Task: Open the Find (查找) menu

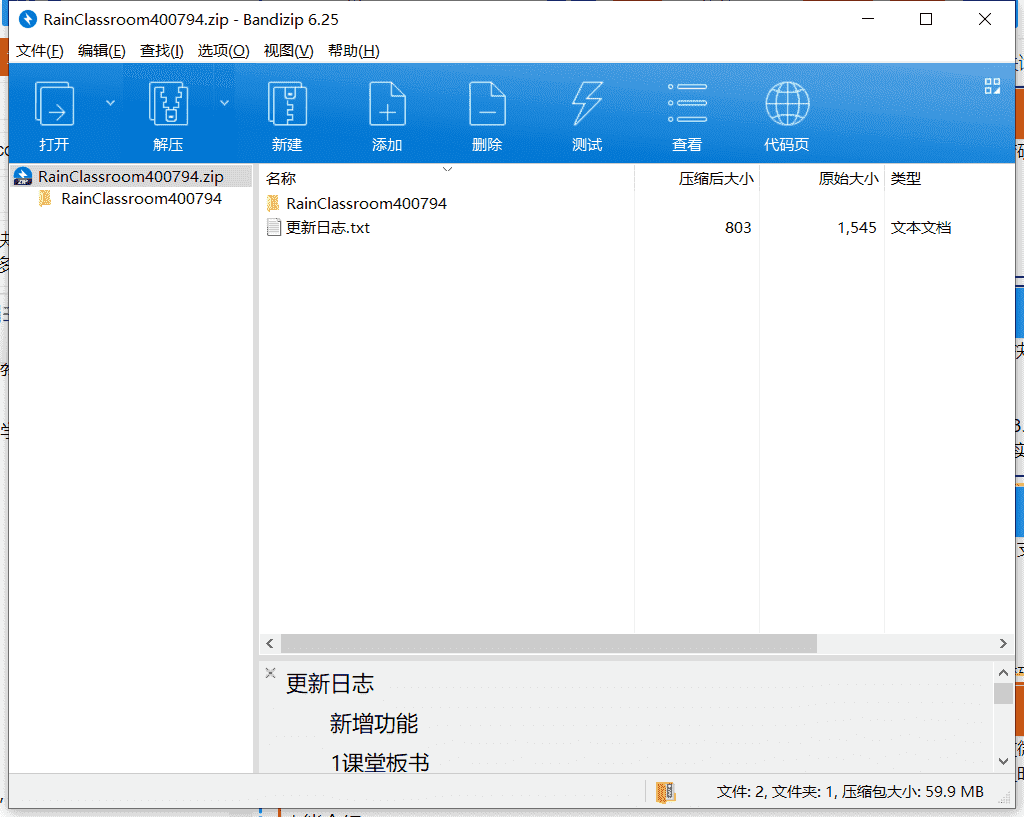Action: pyautogui.click(x=161, y=51)
